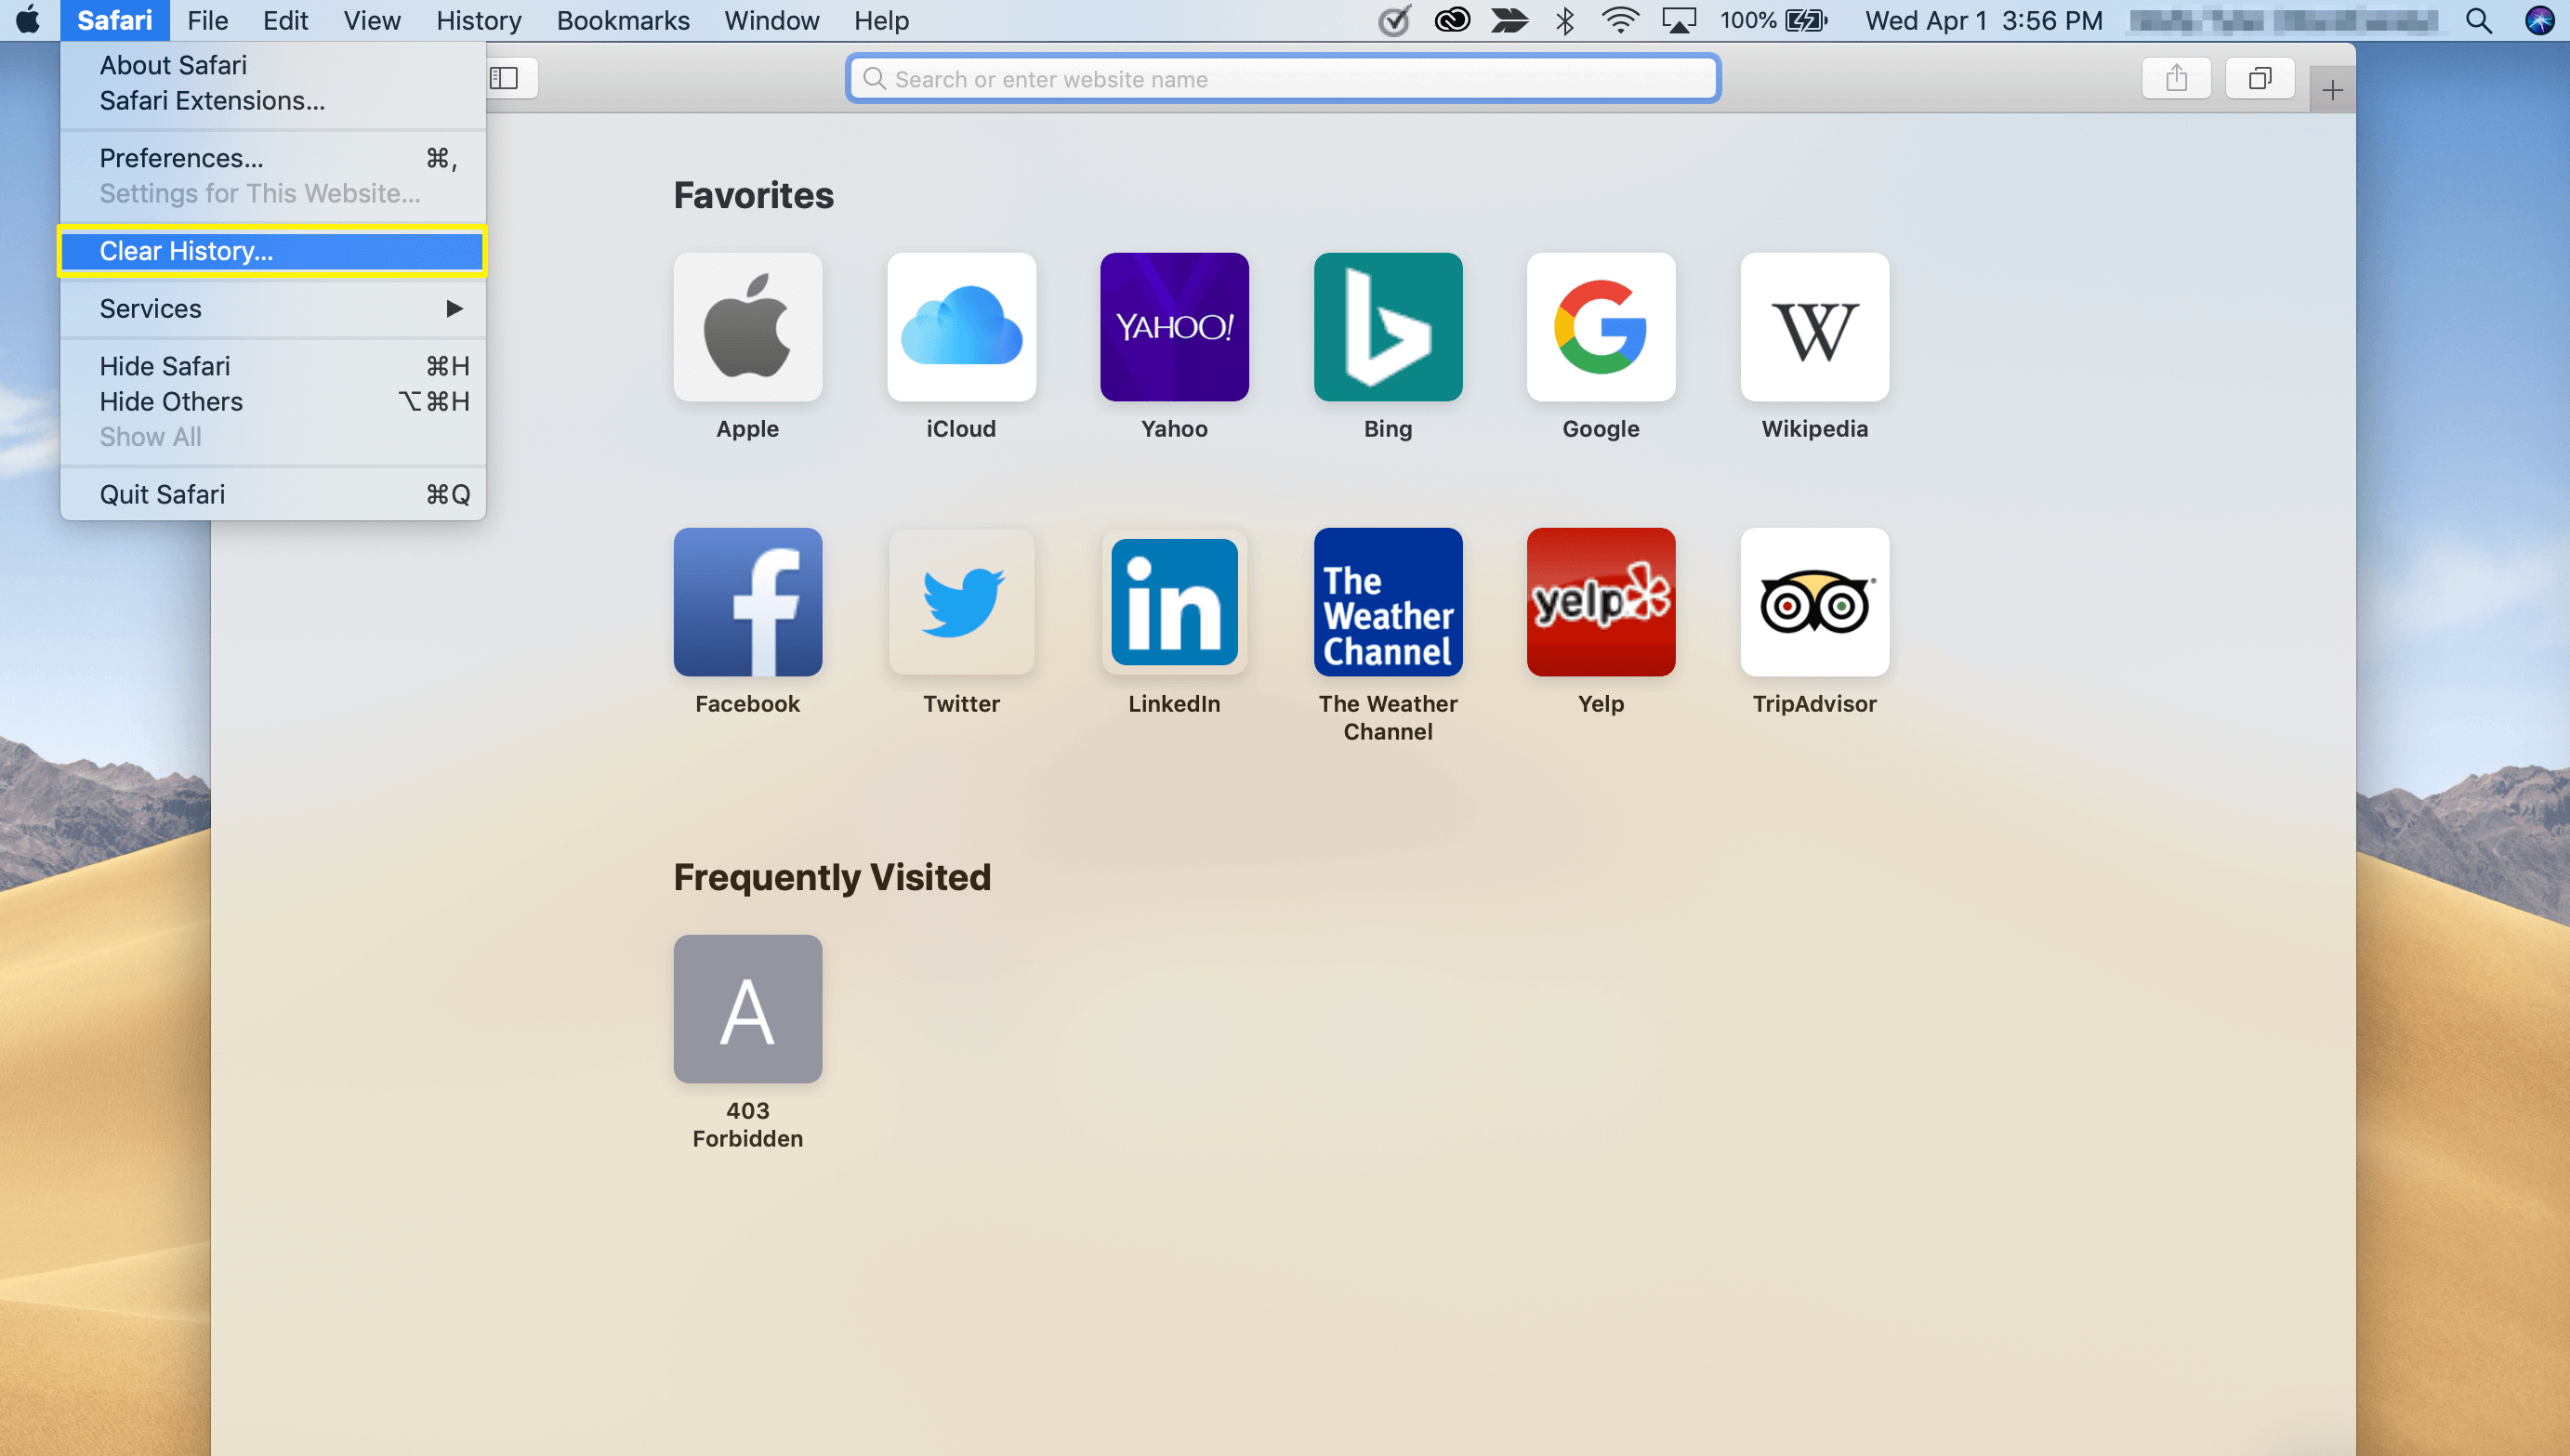Click Safari Extensions menu item
The height and width of the screenshot is (1456, 2570).
210,100
